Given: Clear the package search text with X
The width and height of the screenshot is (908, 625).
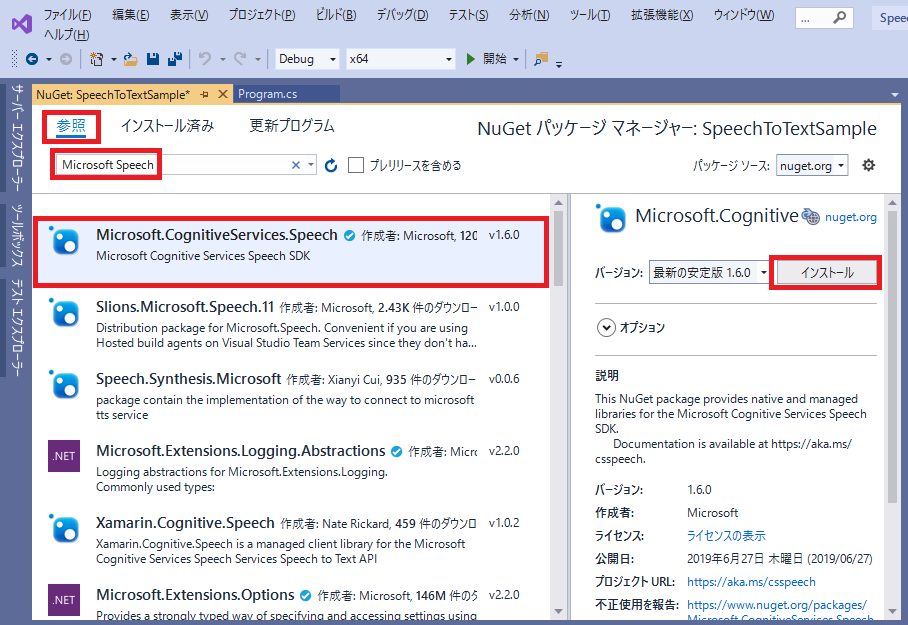Looking at the screenshot, I should point(296,165).
